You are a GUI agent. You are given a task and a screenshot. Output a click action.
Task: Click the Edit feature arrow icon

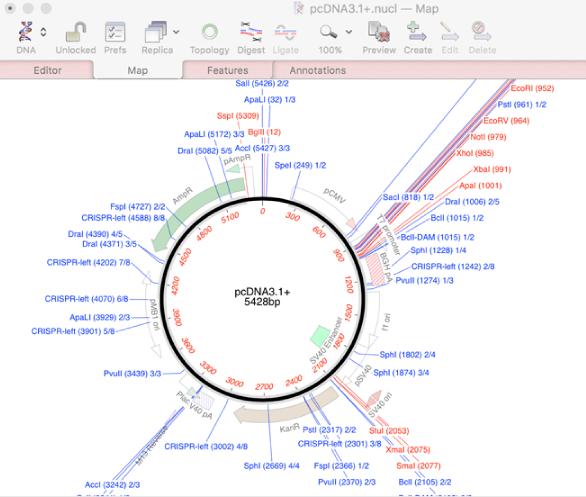click(x=449, y=32)
